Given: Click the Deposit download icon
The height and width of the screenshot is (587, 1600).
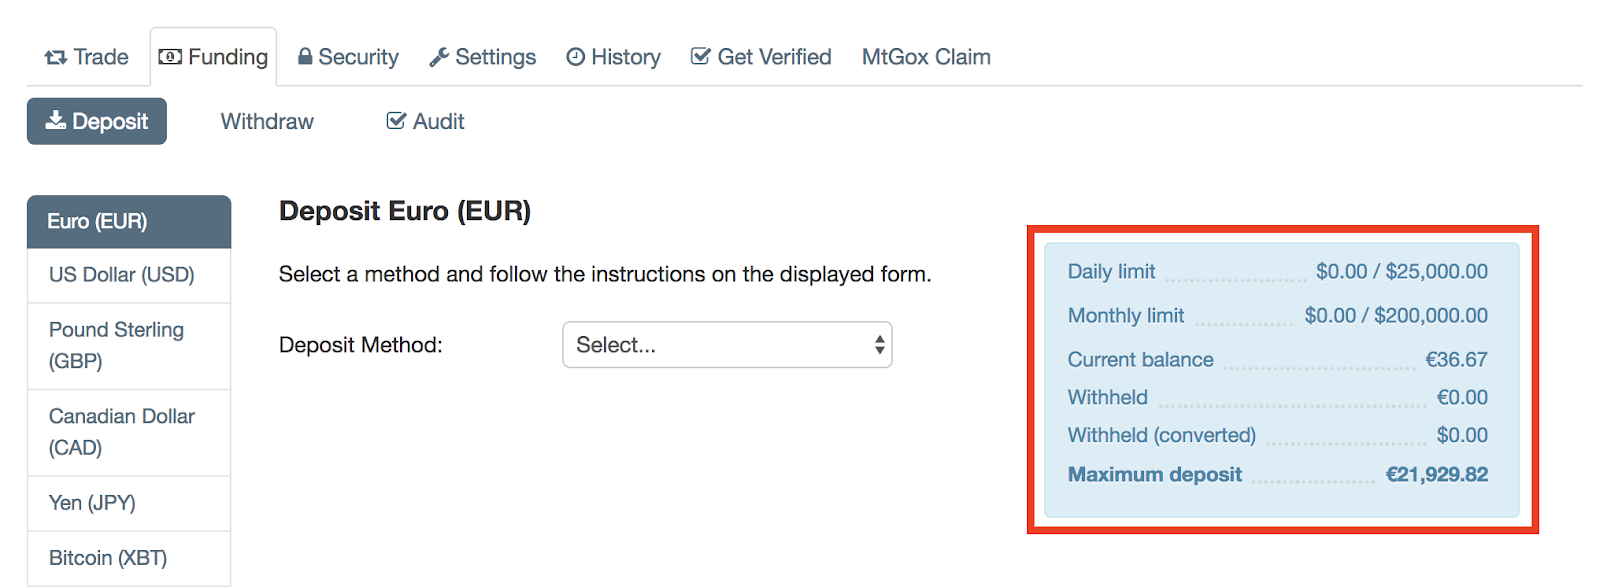Looking at the screenshot, I should tap(56, 120).
